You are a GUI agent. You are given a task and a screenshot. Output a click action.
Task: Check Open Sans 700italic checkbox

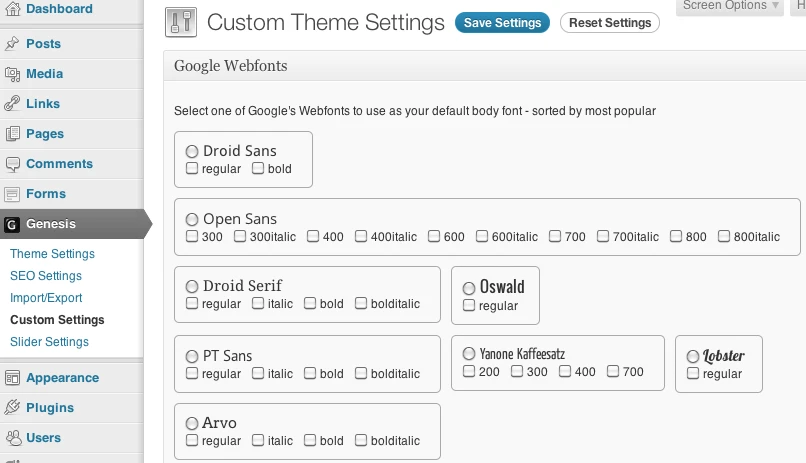pos(603,236)
